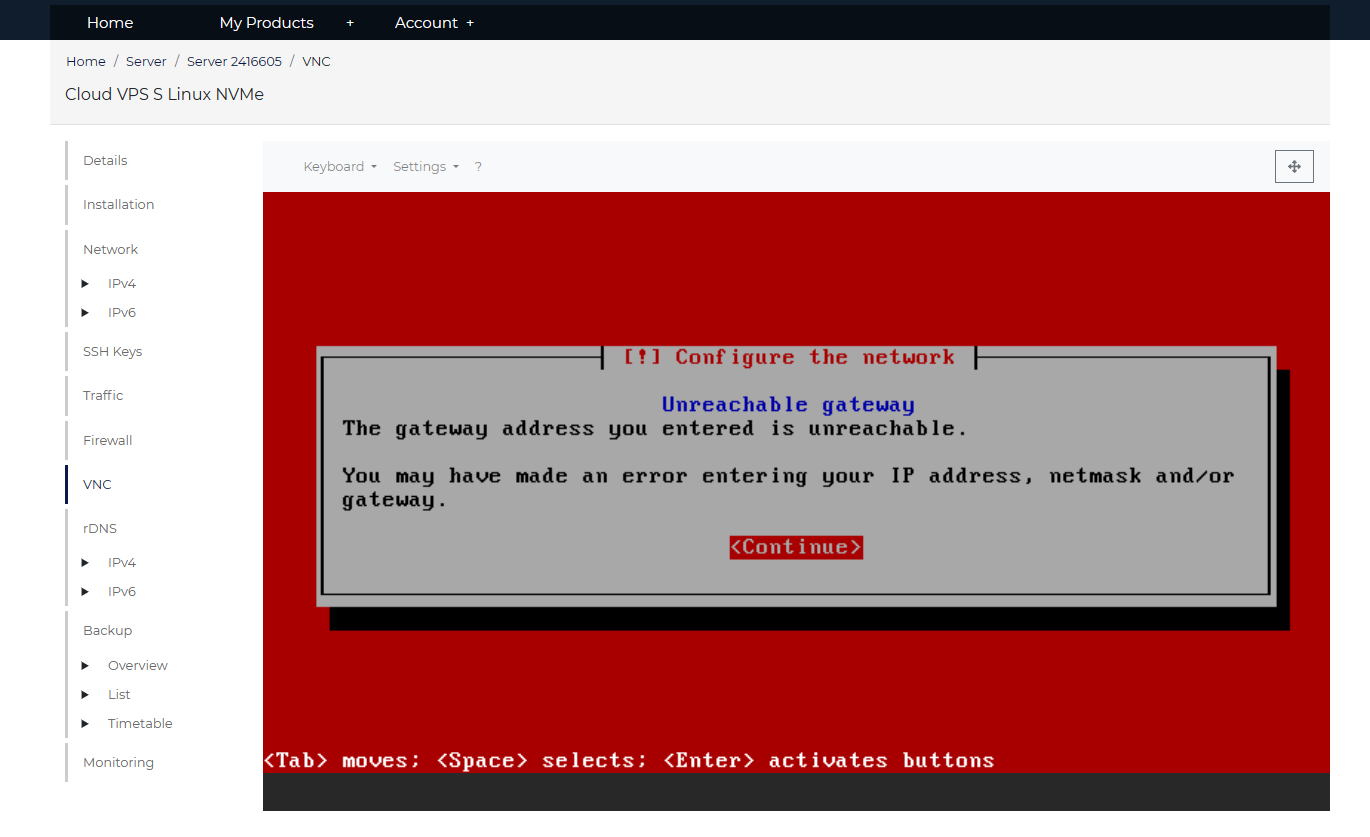
Task: Click the 'Cloud VPS S Linux NVMe' heading
Action: tap(164, 95)
